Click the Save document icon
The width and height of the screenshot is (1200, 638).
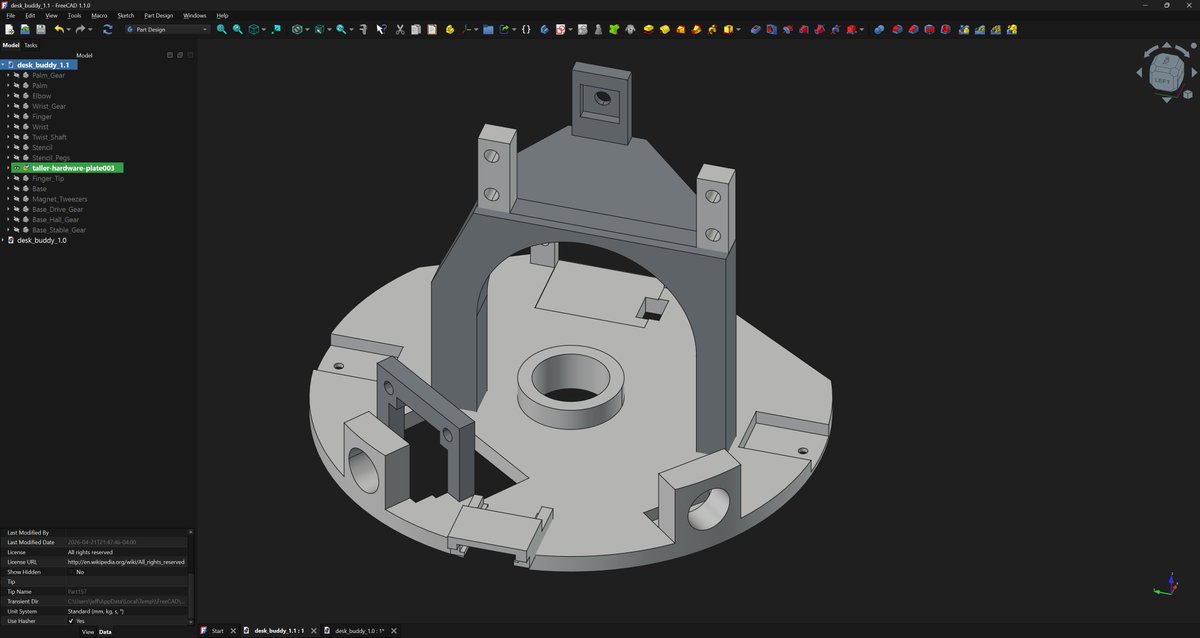[x=41, y=29]
